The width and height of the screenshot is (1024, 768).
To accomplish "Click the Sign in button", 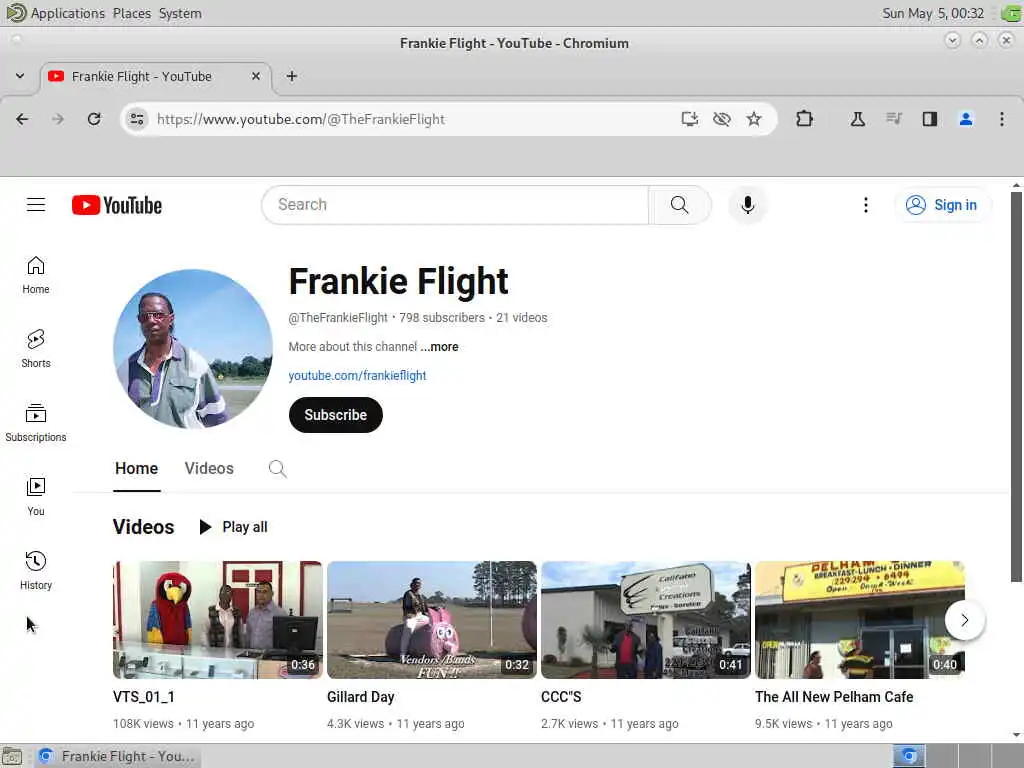I will click(x=943, y=205).
